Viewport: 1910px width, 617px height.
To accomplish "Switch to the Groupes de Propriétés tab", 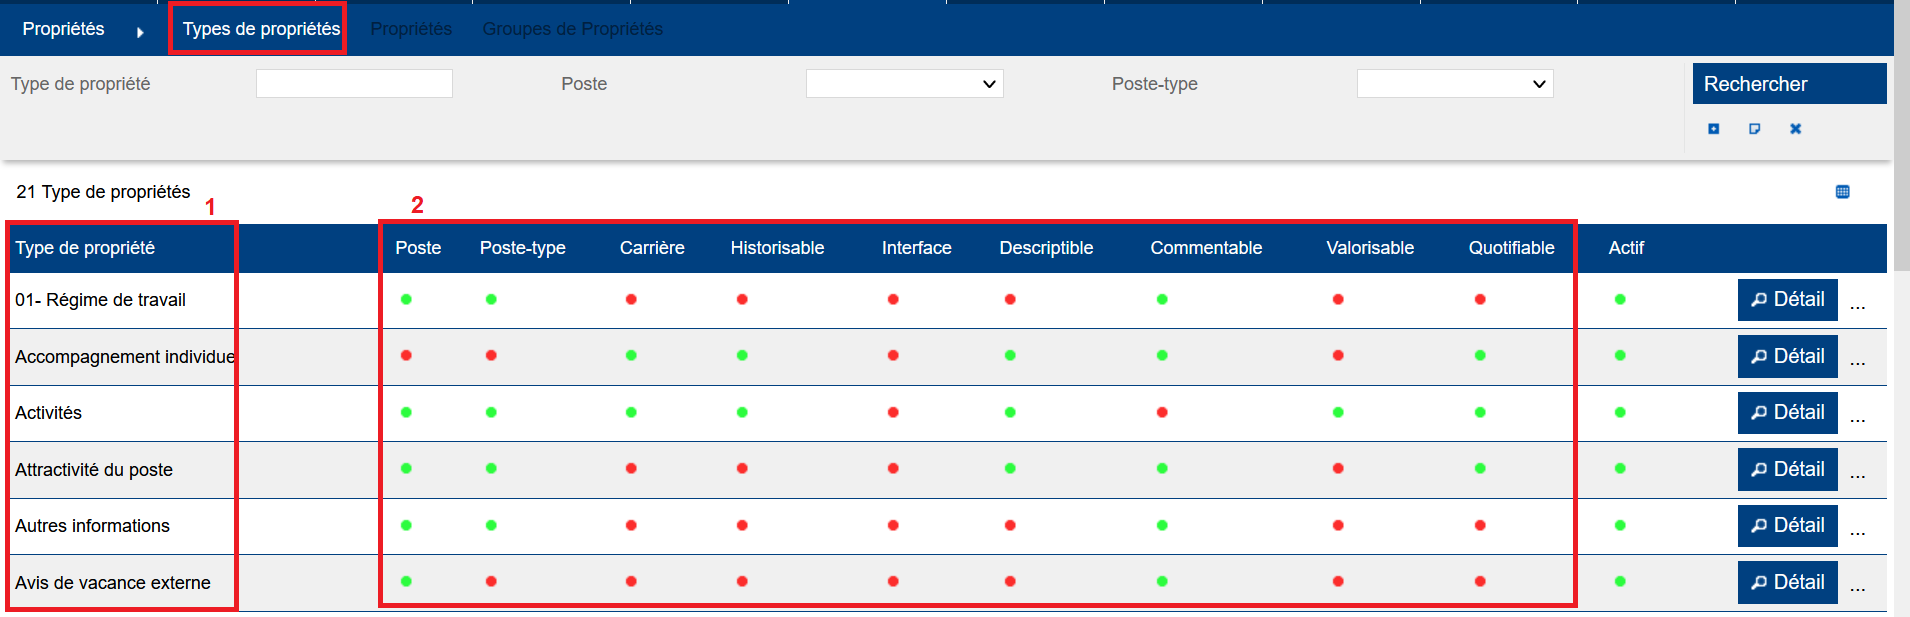I will click(572, 29).
